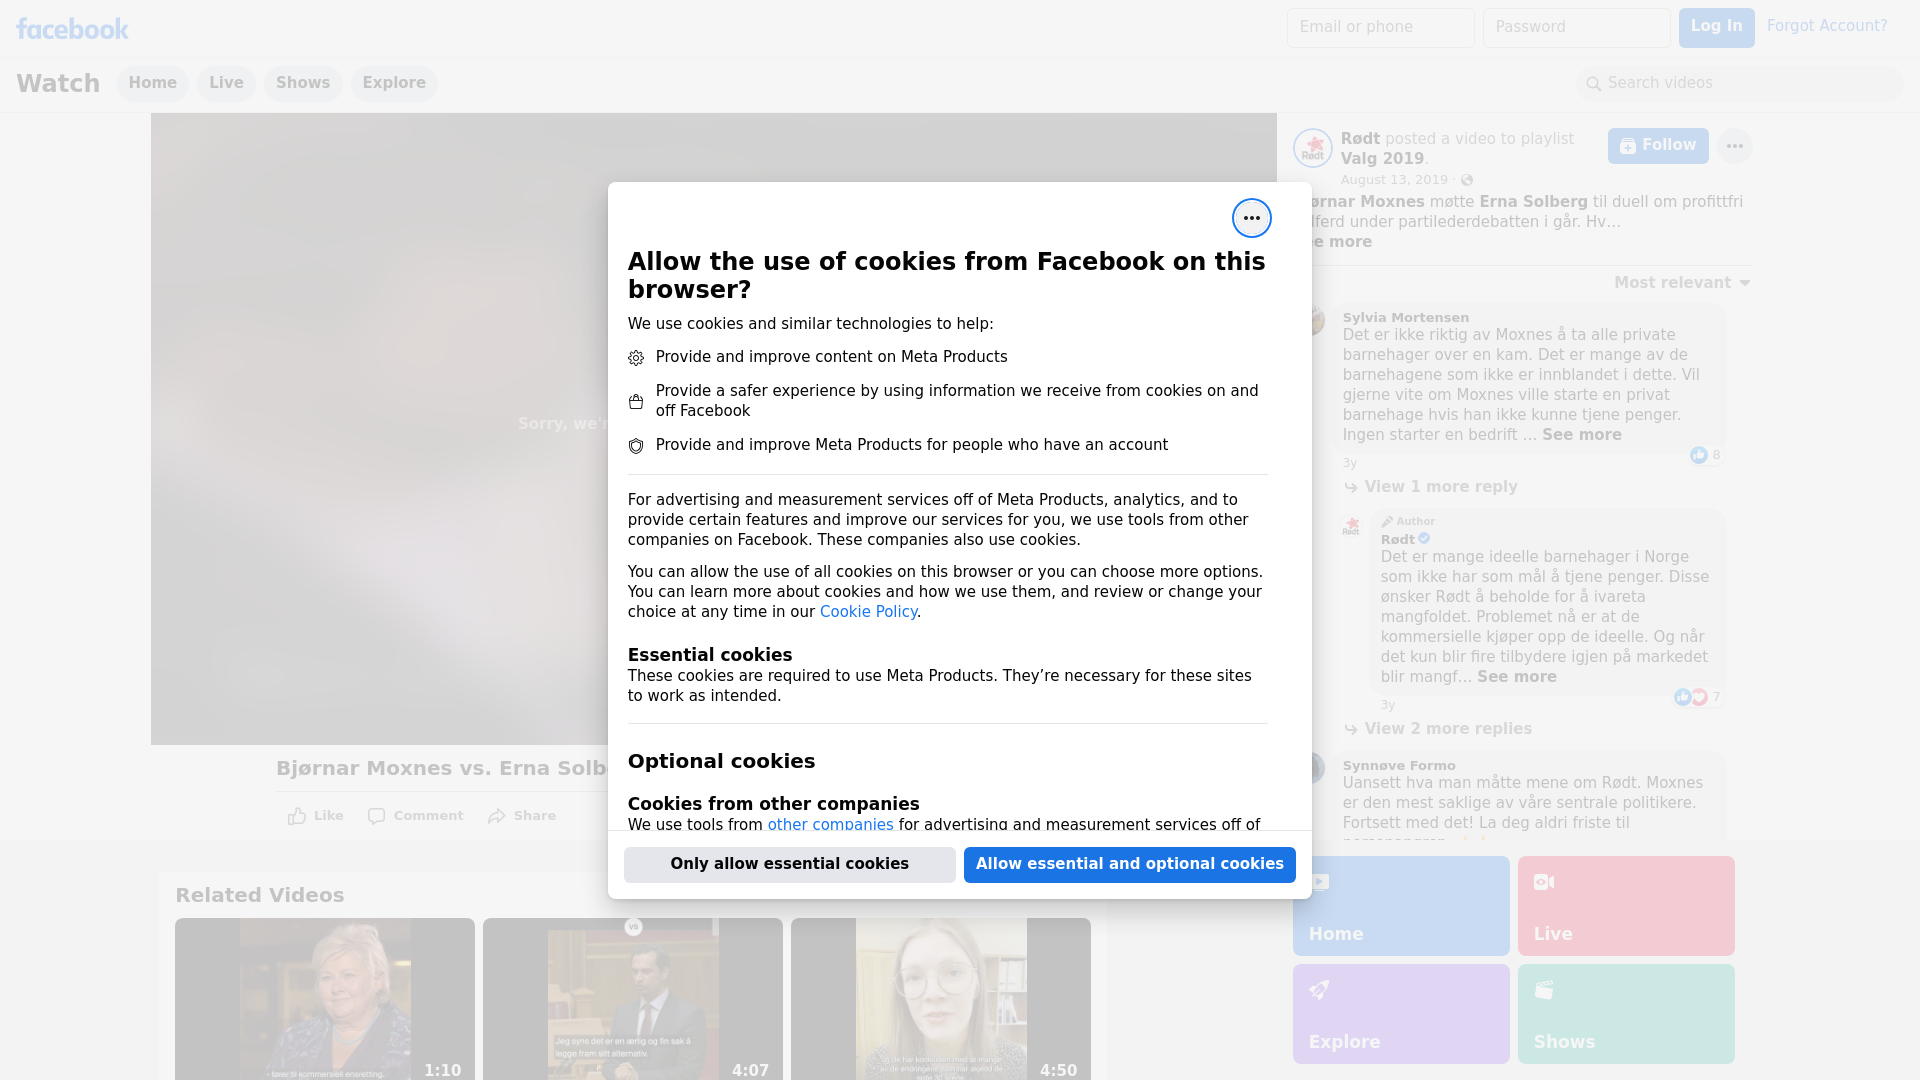Click the lock icon beside safer experience bullet
The height and width of the screenshot is (1080, 1920).
[636, 402]
